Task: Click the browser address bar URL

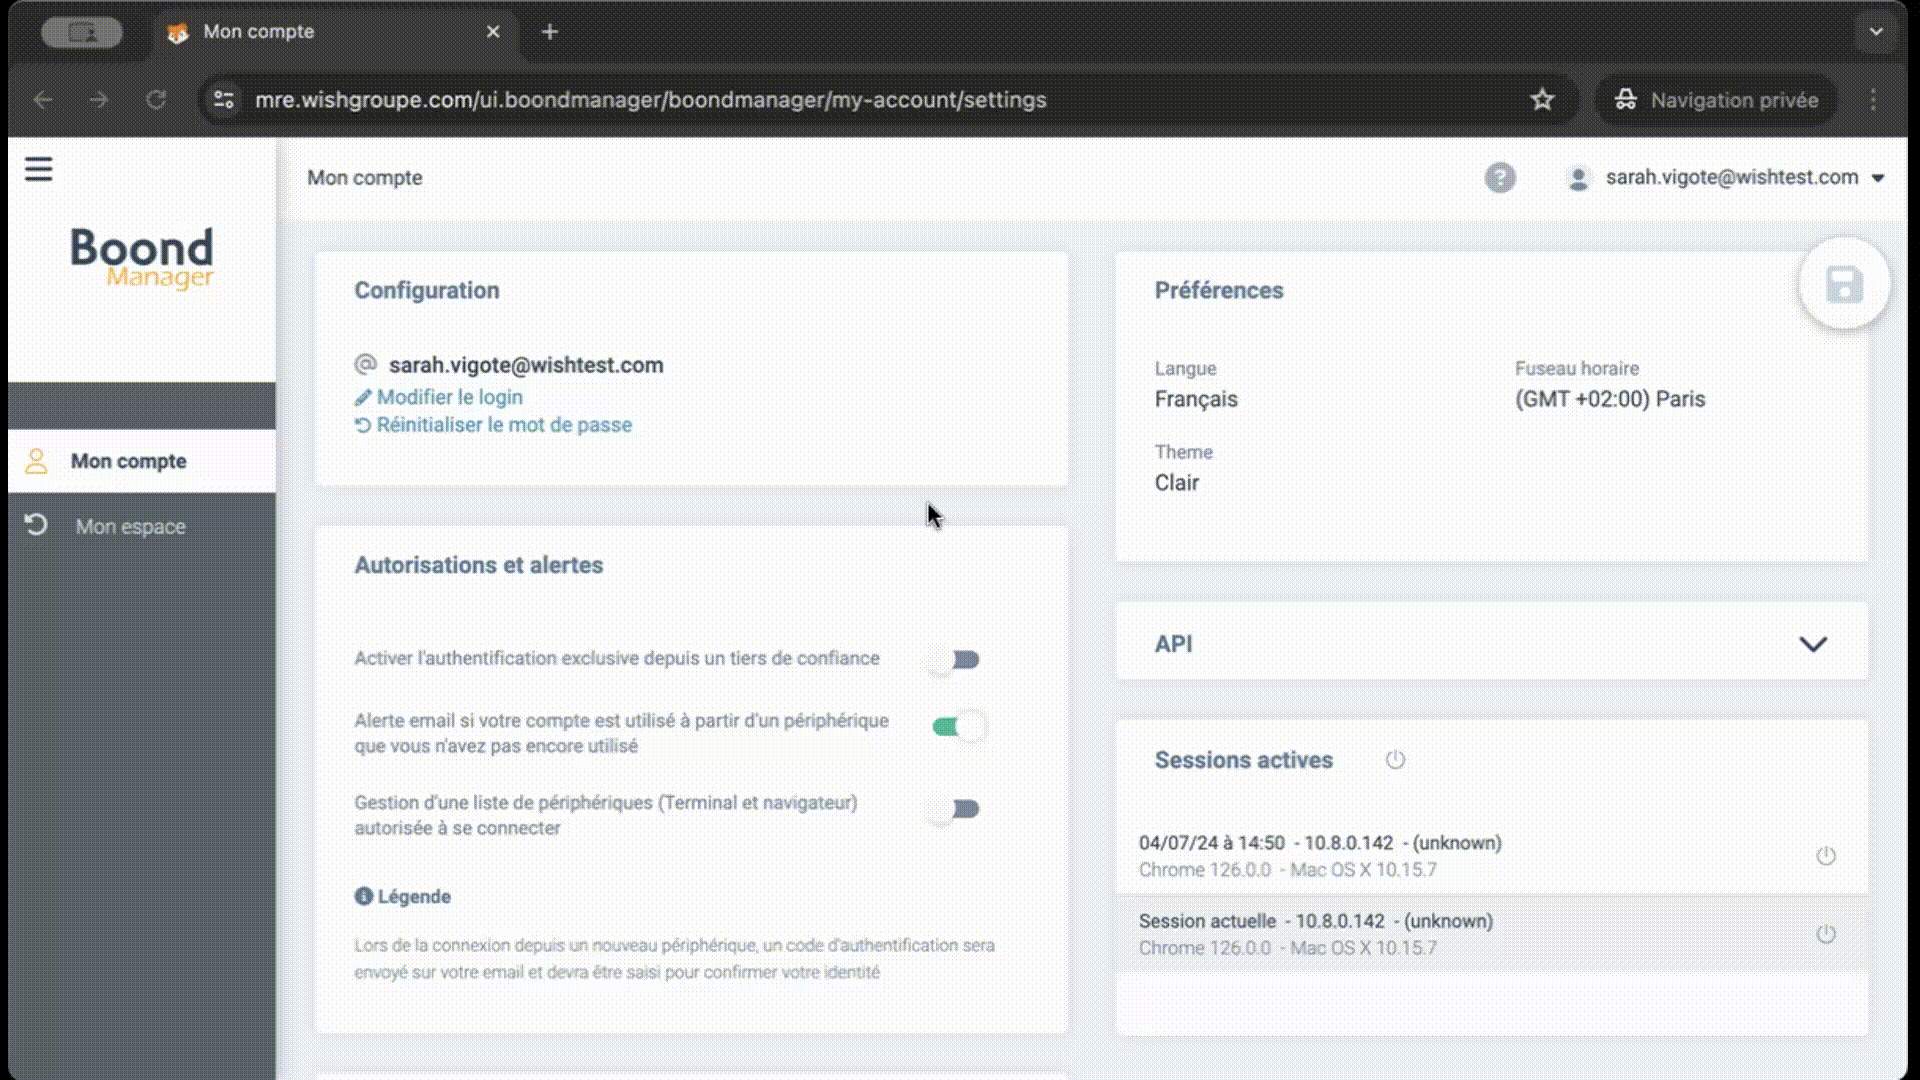Action: (x=650, y=100)
